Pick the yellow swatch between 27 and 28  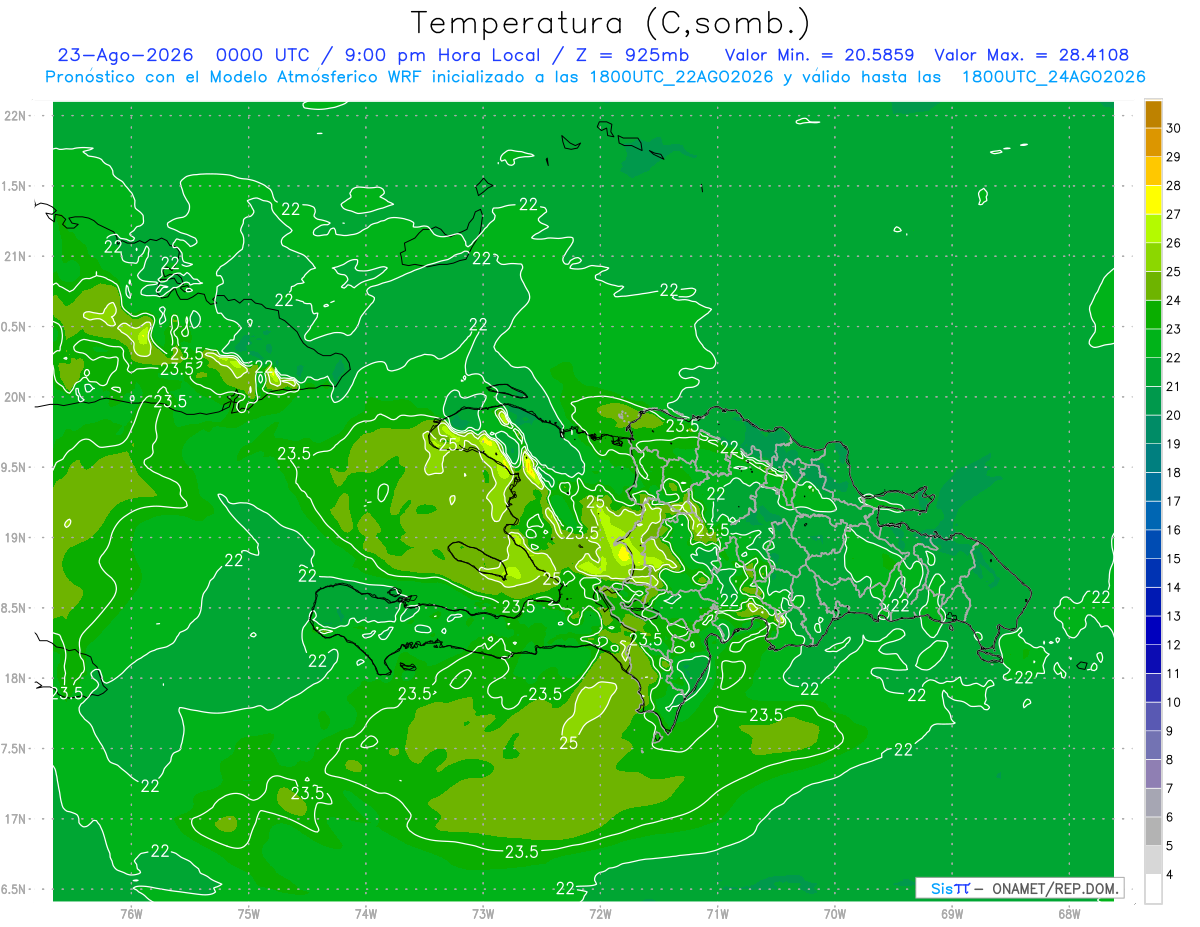(x=1153, y=200)
